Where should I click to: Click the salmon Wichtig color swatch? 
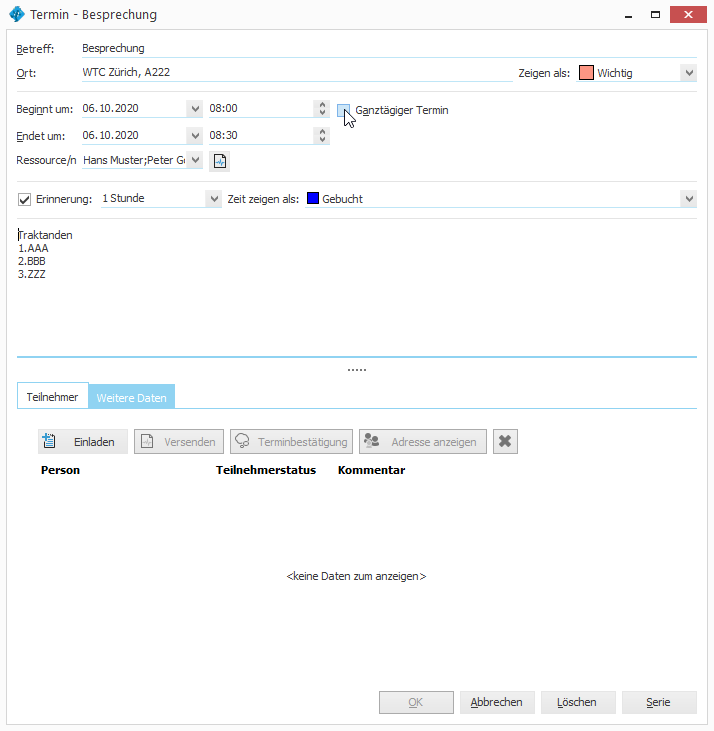tap(586, 73)
